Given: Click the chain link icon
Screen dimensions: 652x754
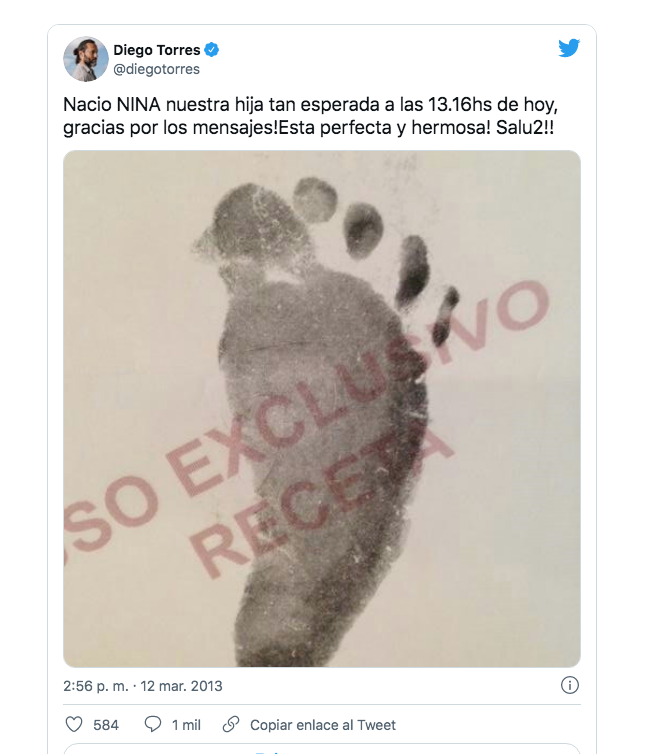Looking at the screenshot, I should pos(231,724).
